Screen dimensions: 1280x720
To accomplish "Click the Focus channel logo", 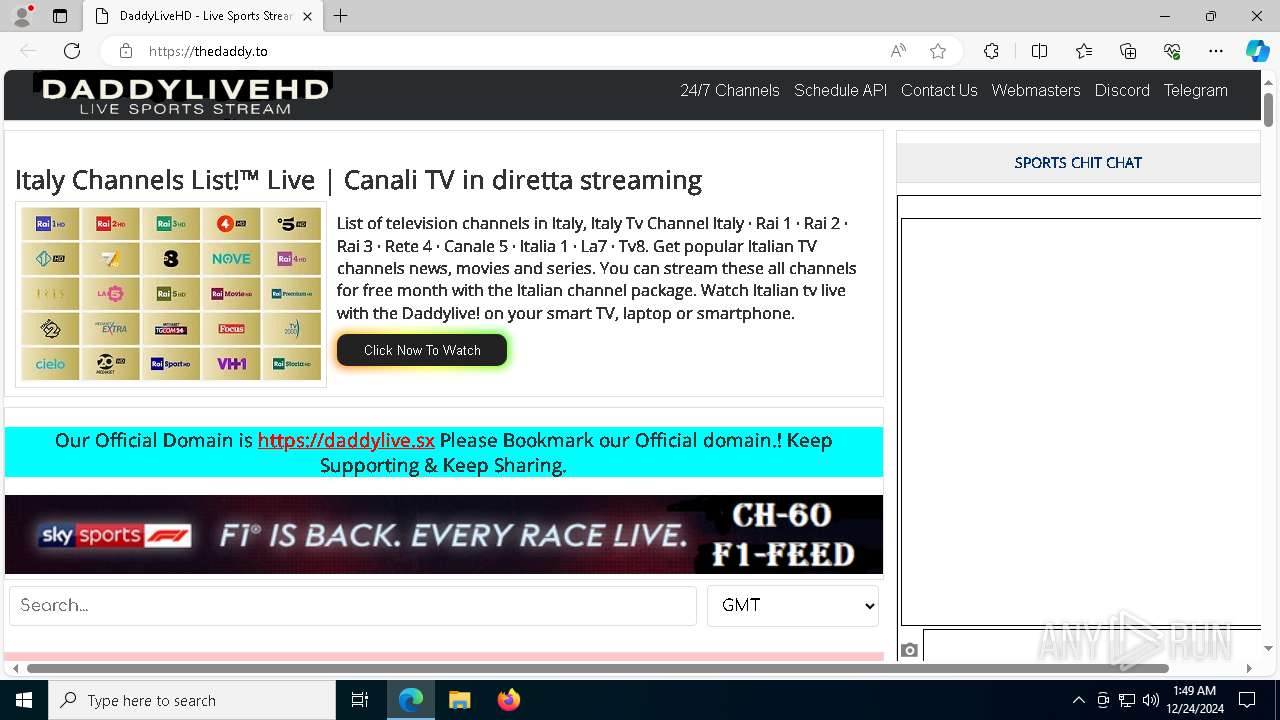I will click(x=231, y=329).
